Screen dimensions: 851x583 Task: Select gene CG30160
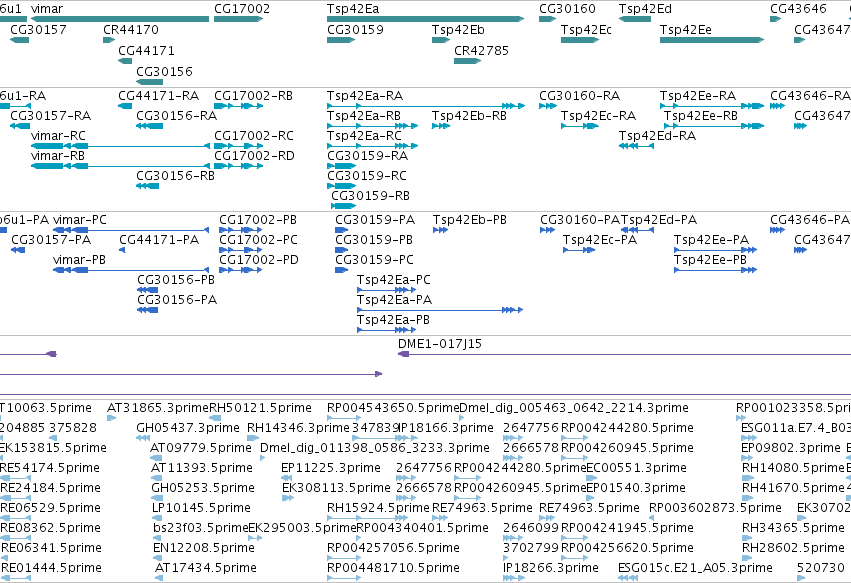click(x=547, y=19)
